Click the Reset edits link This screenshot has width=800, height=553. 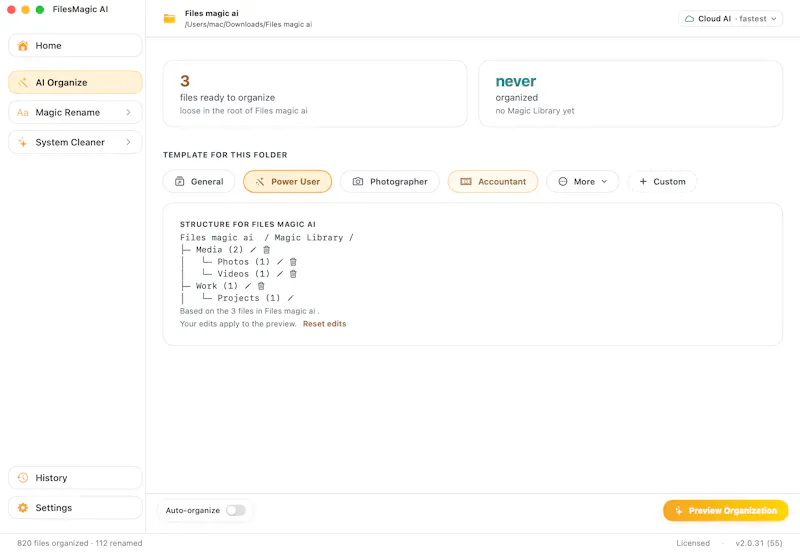324,324
